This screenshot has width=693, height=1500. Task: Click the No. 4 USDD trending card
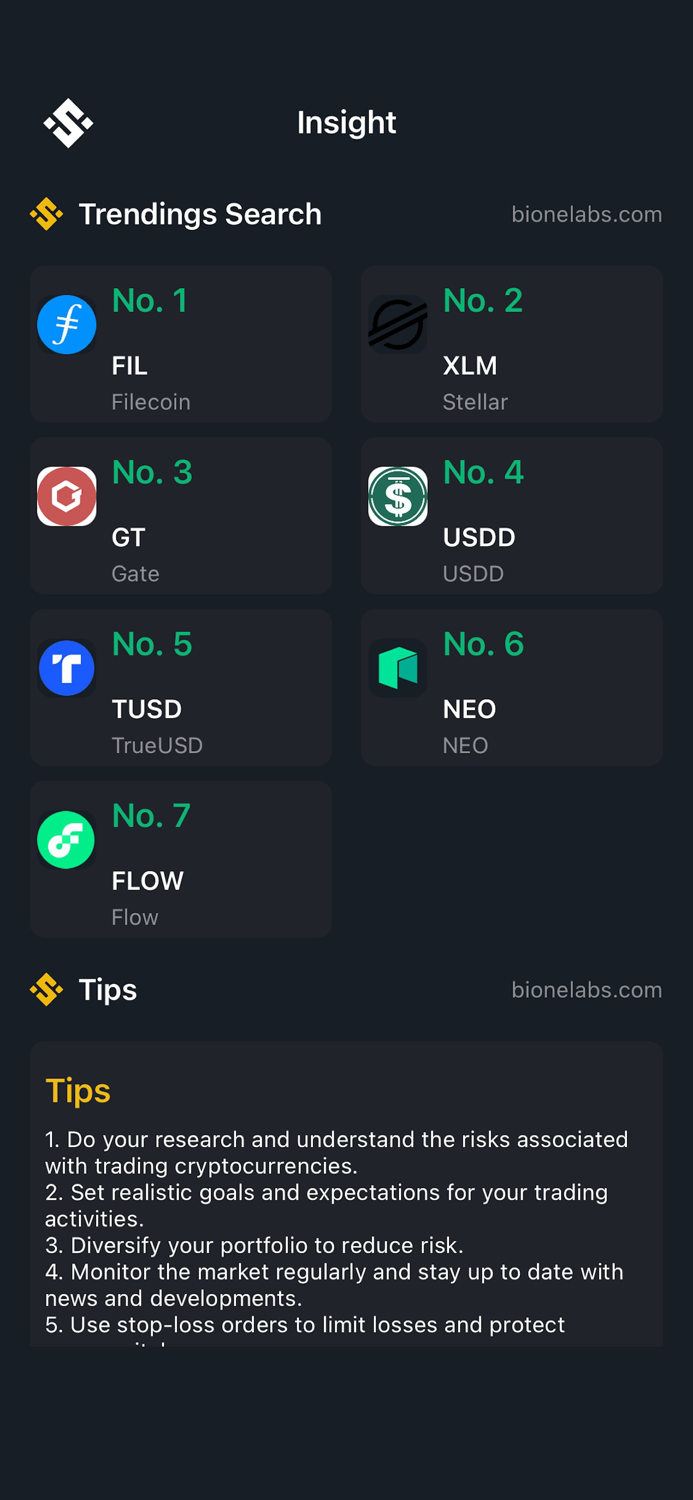(x=511, y=516)
